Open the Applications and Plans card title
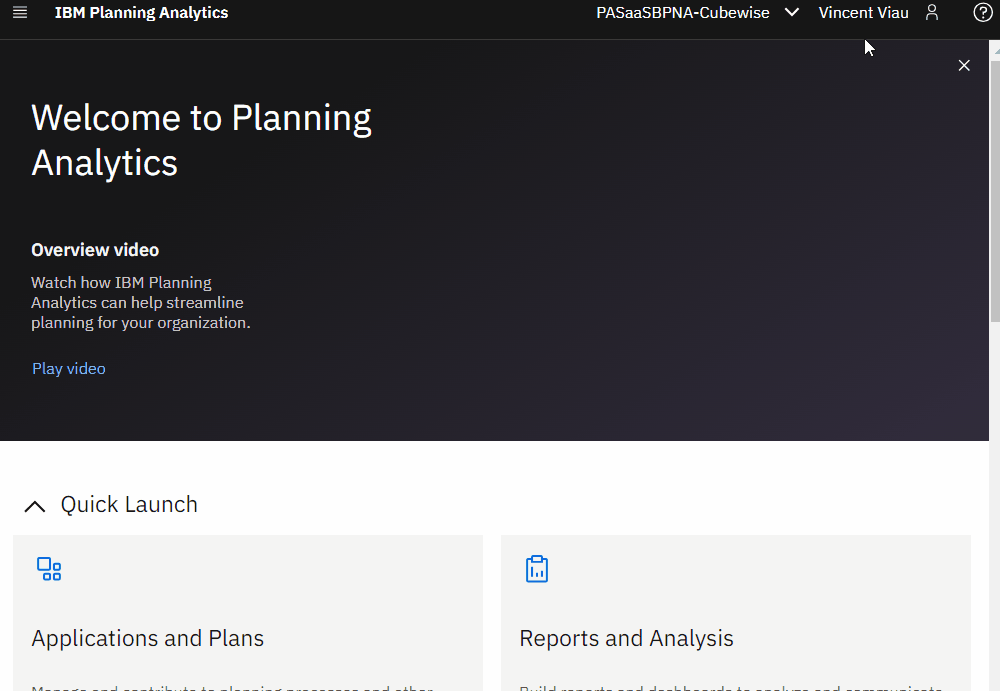This screenshot has width=1000, height=691. (x=147, y=639)
